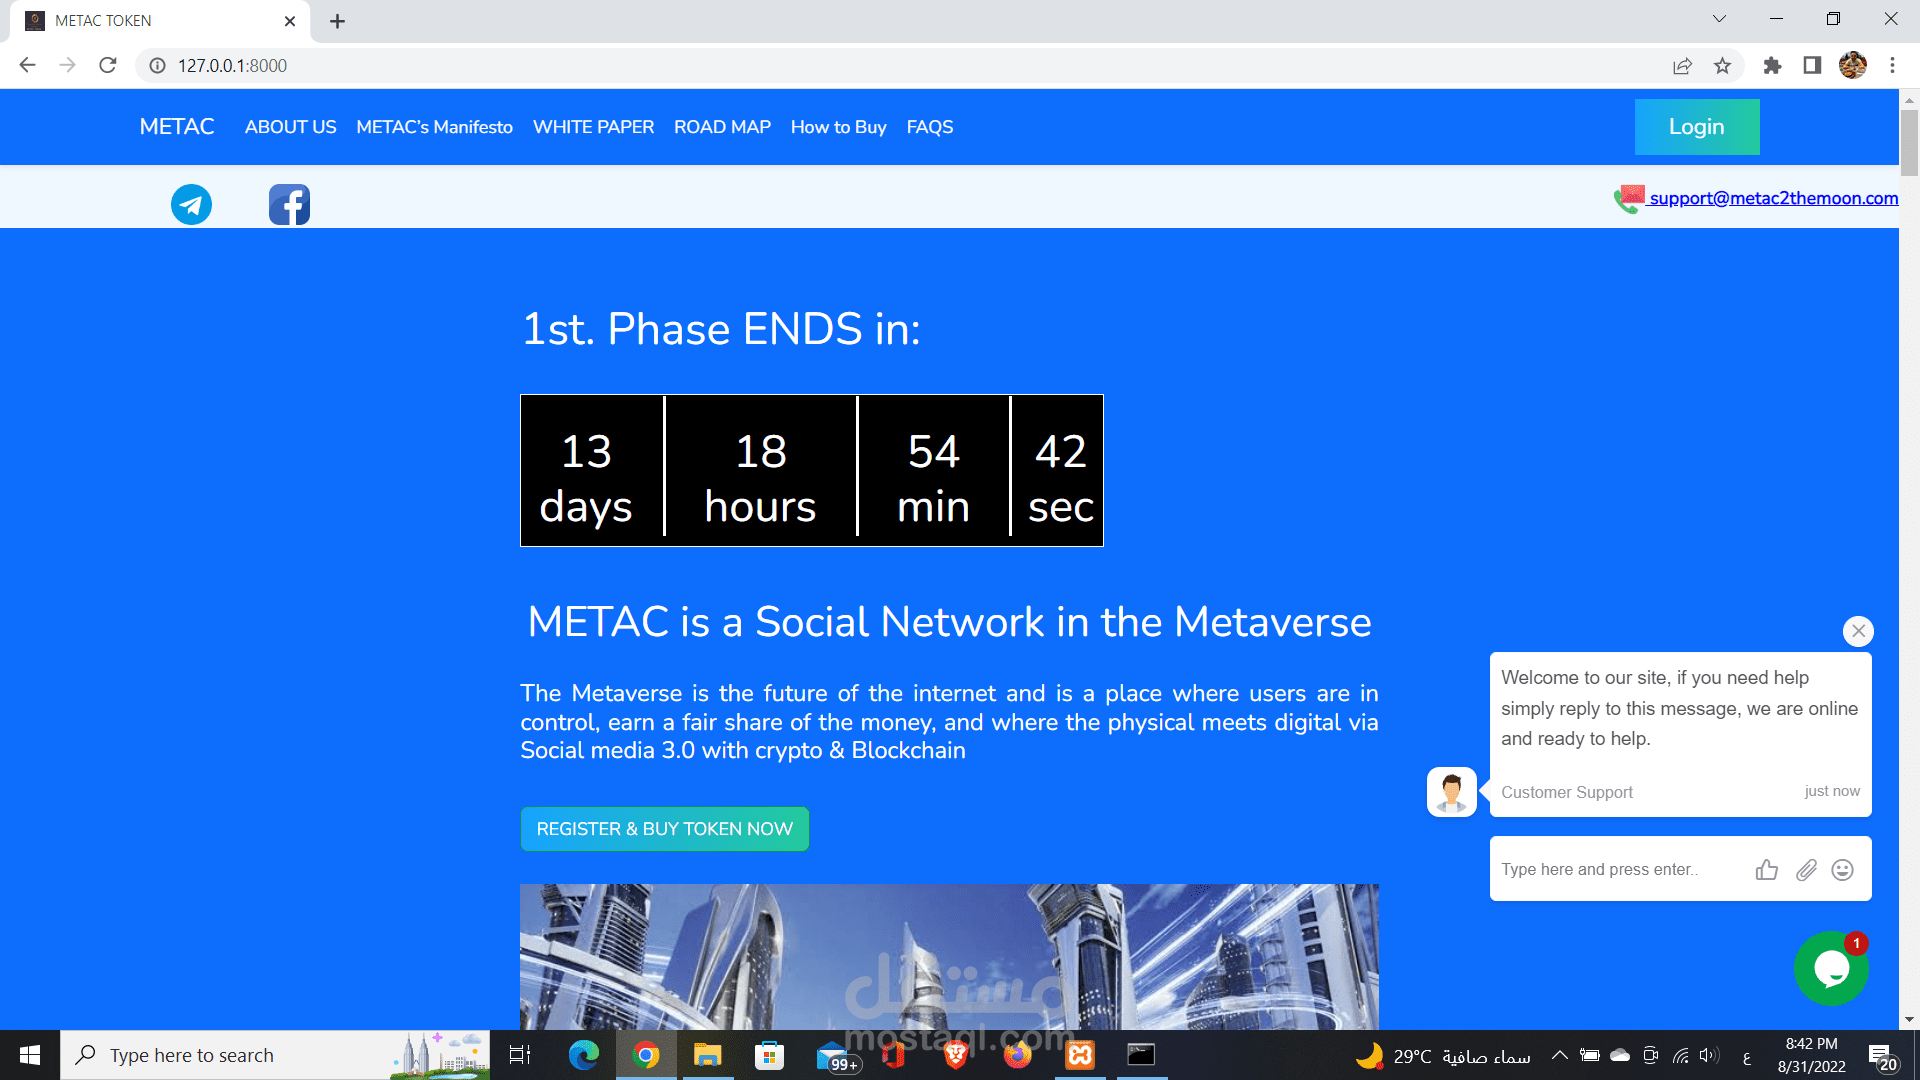
Task: Attach a file using the paperclip in chat
Action: [1806, 870]
